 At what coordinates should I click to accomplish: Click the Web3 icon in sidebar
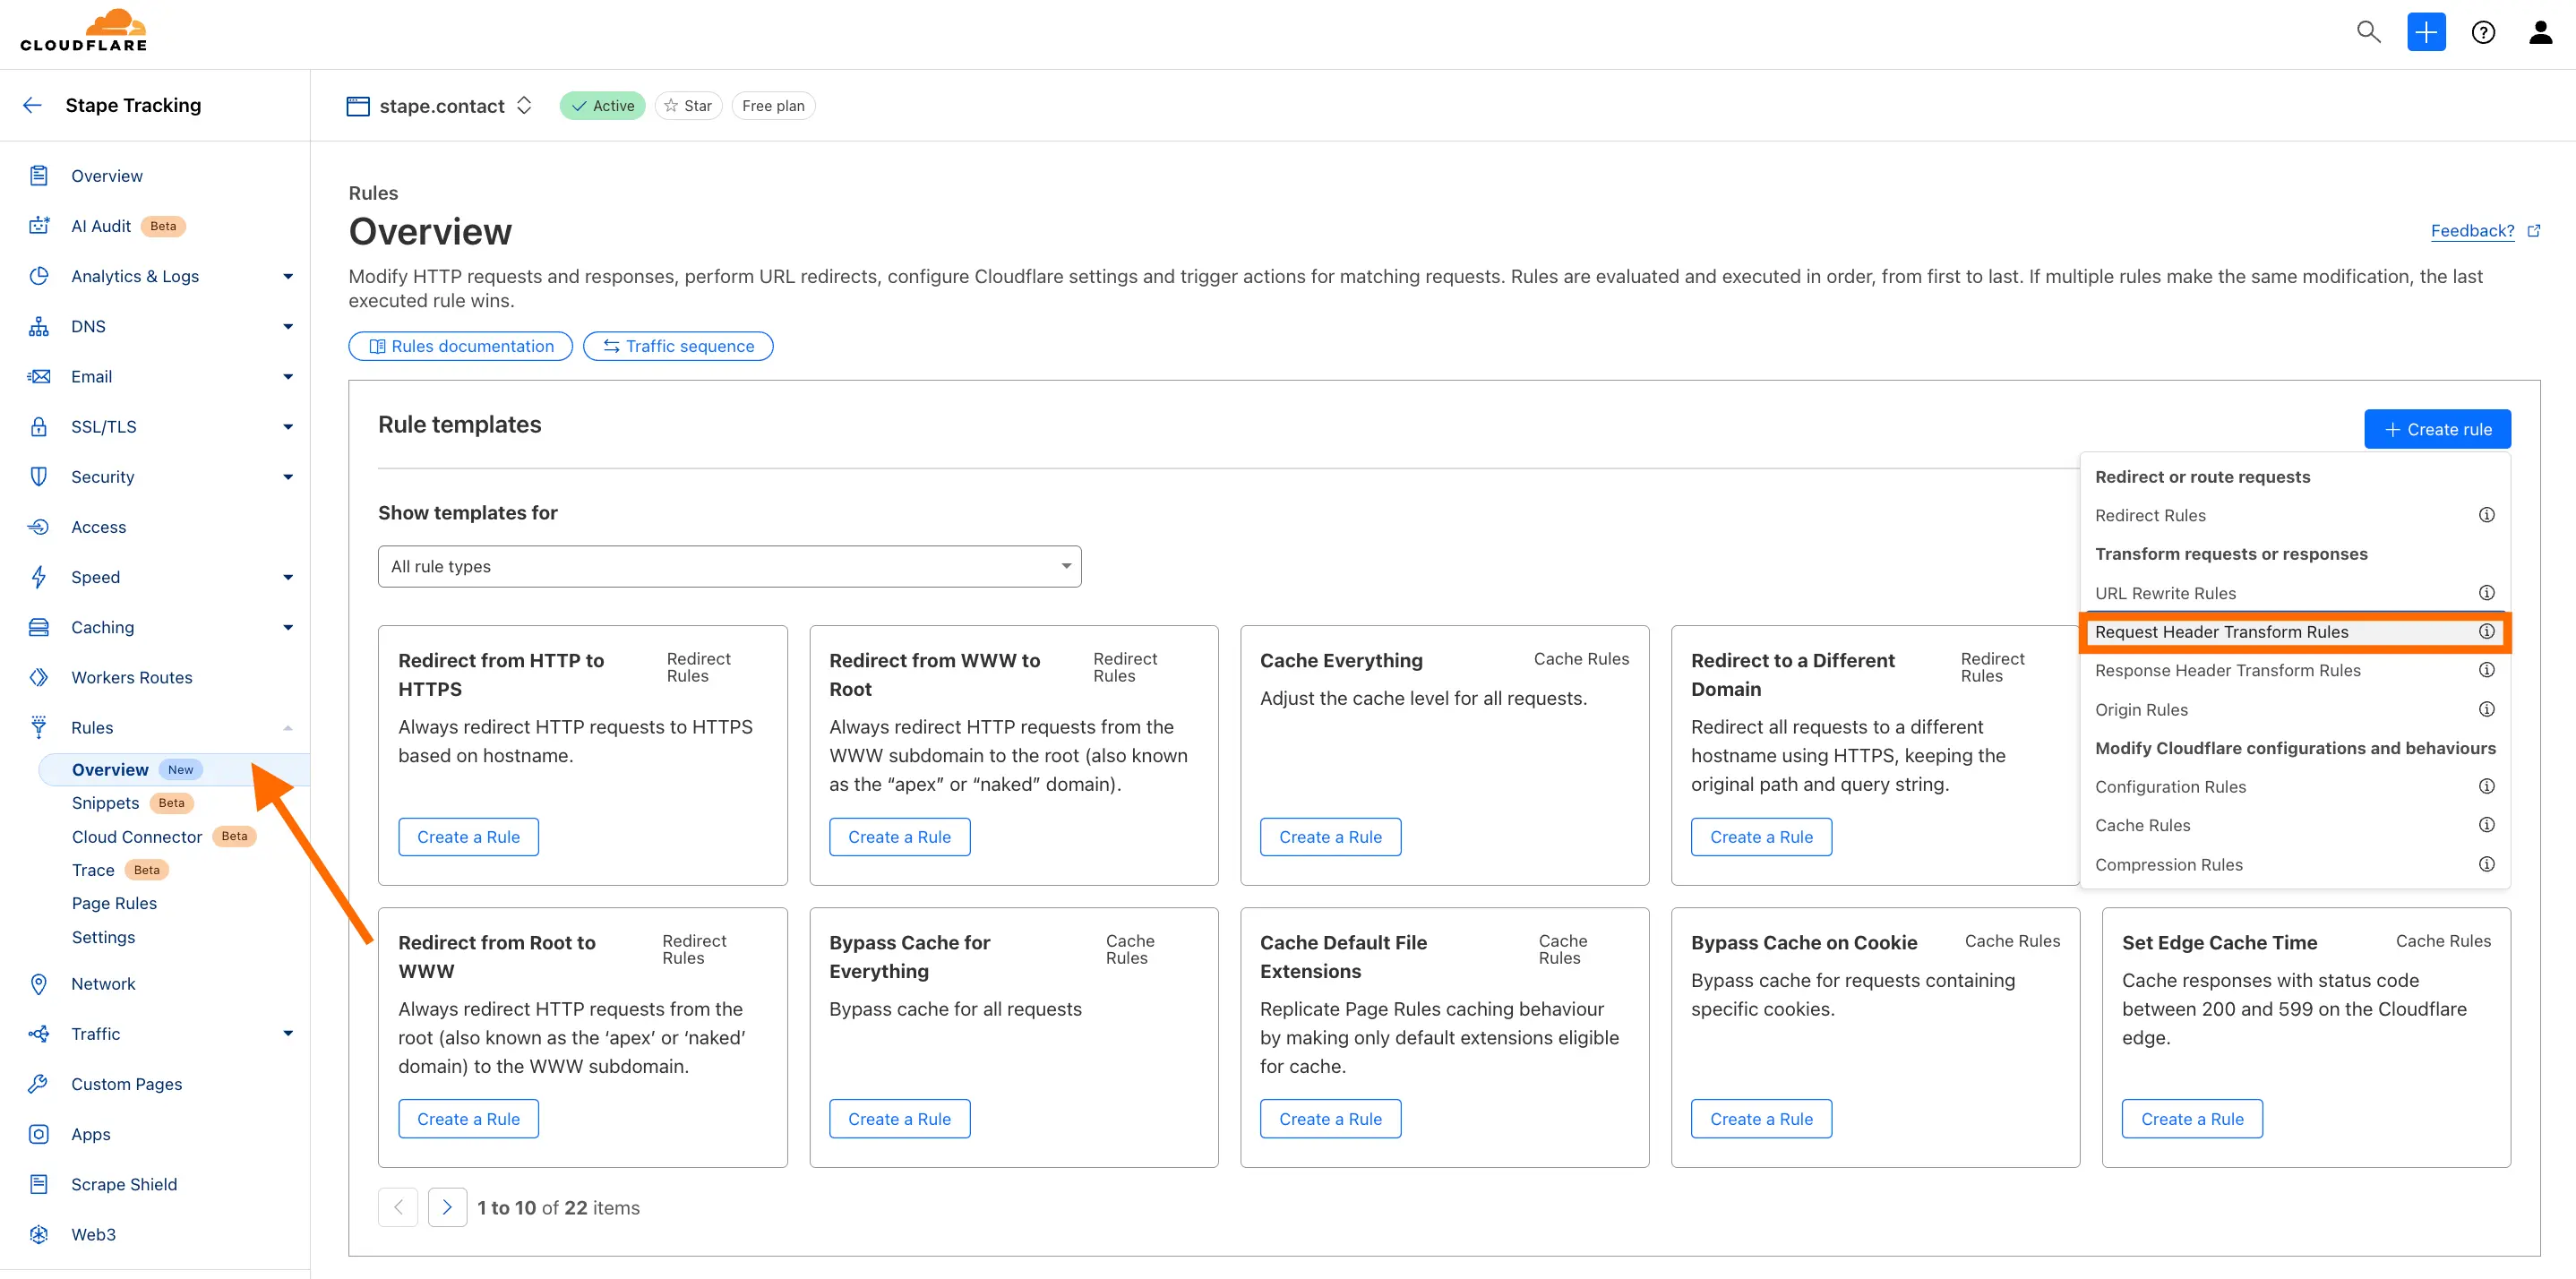point(39,1234)
